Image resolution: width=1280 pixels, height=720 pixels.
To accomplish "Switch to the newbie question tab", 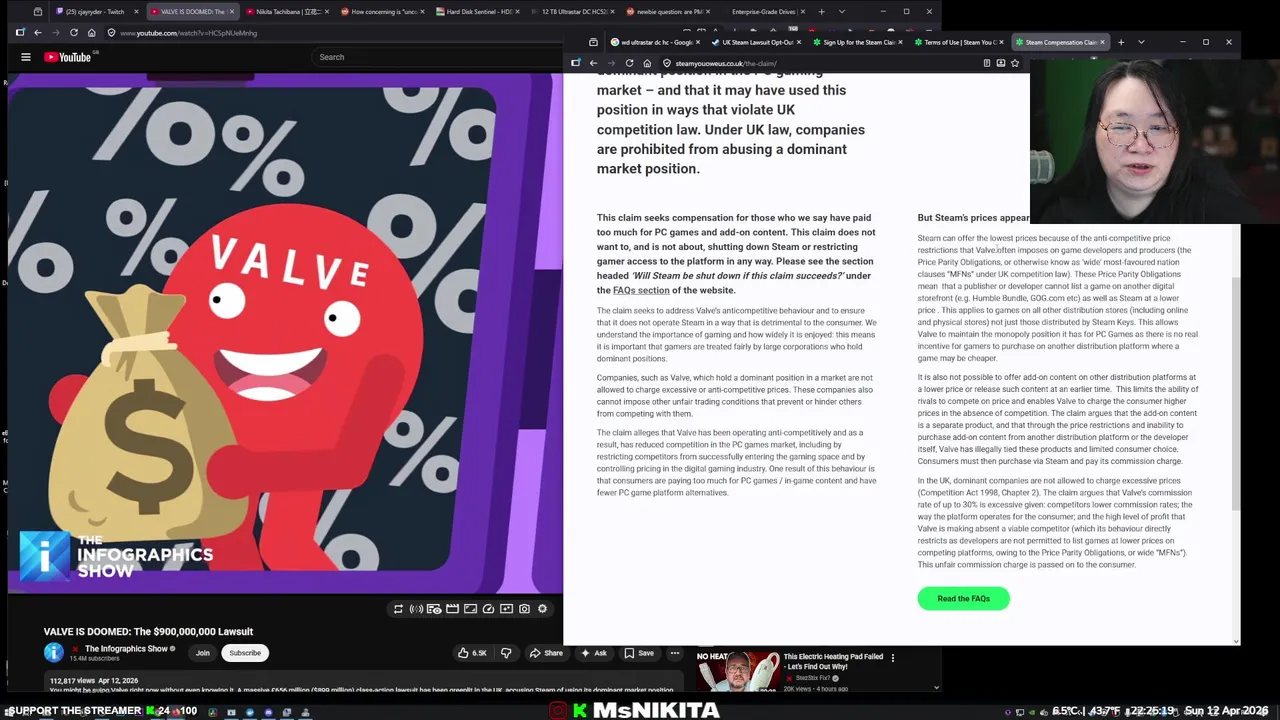I will [x=669, y=12].
